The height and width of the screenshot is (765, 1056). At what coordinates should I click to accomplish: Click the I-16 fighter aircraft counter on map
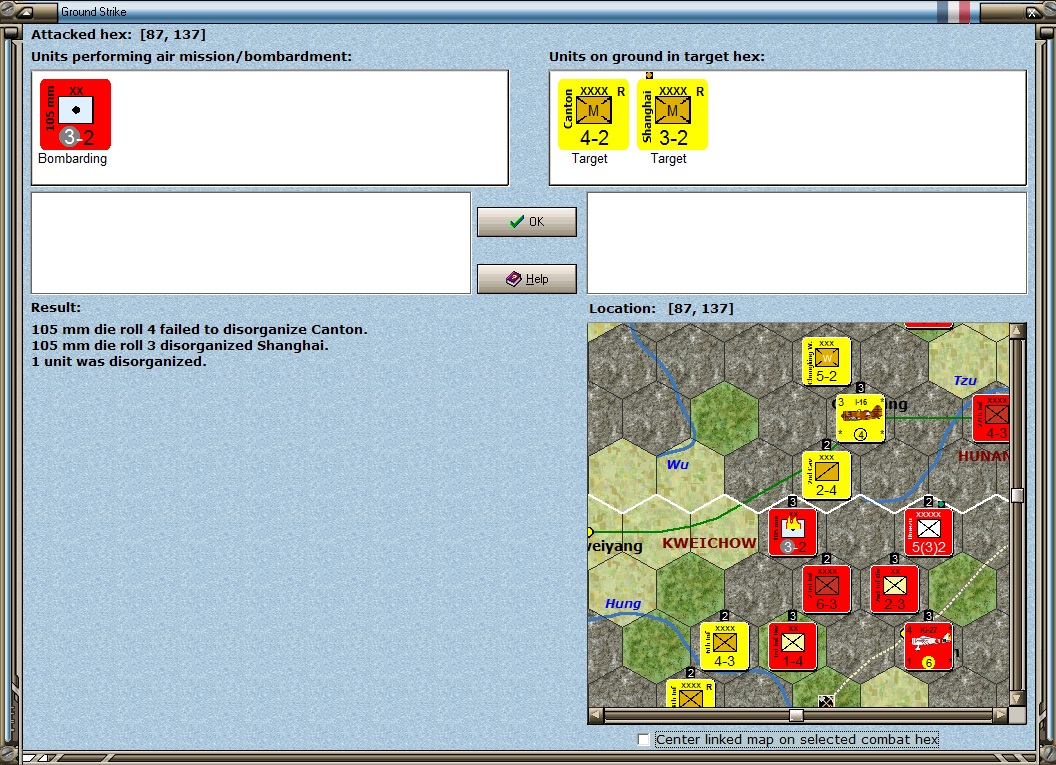[861, 418]
